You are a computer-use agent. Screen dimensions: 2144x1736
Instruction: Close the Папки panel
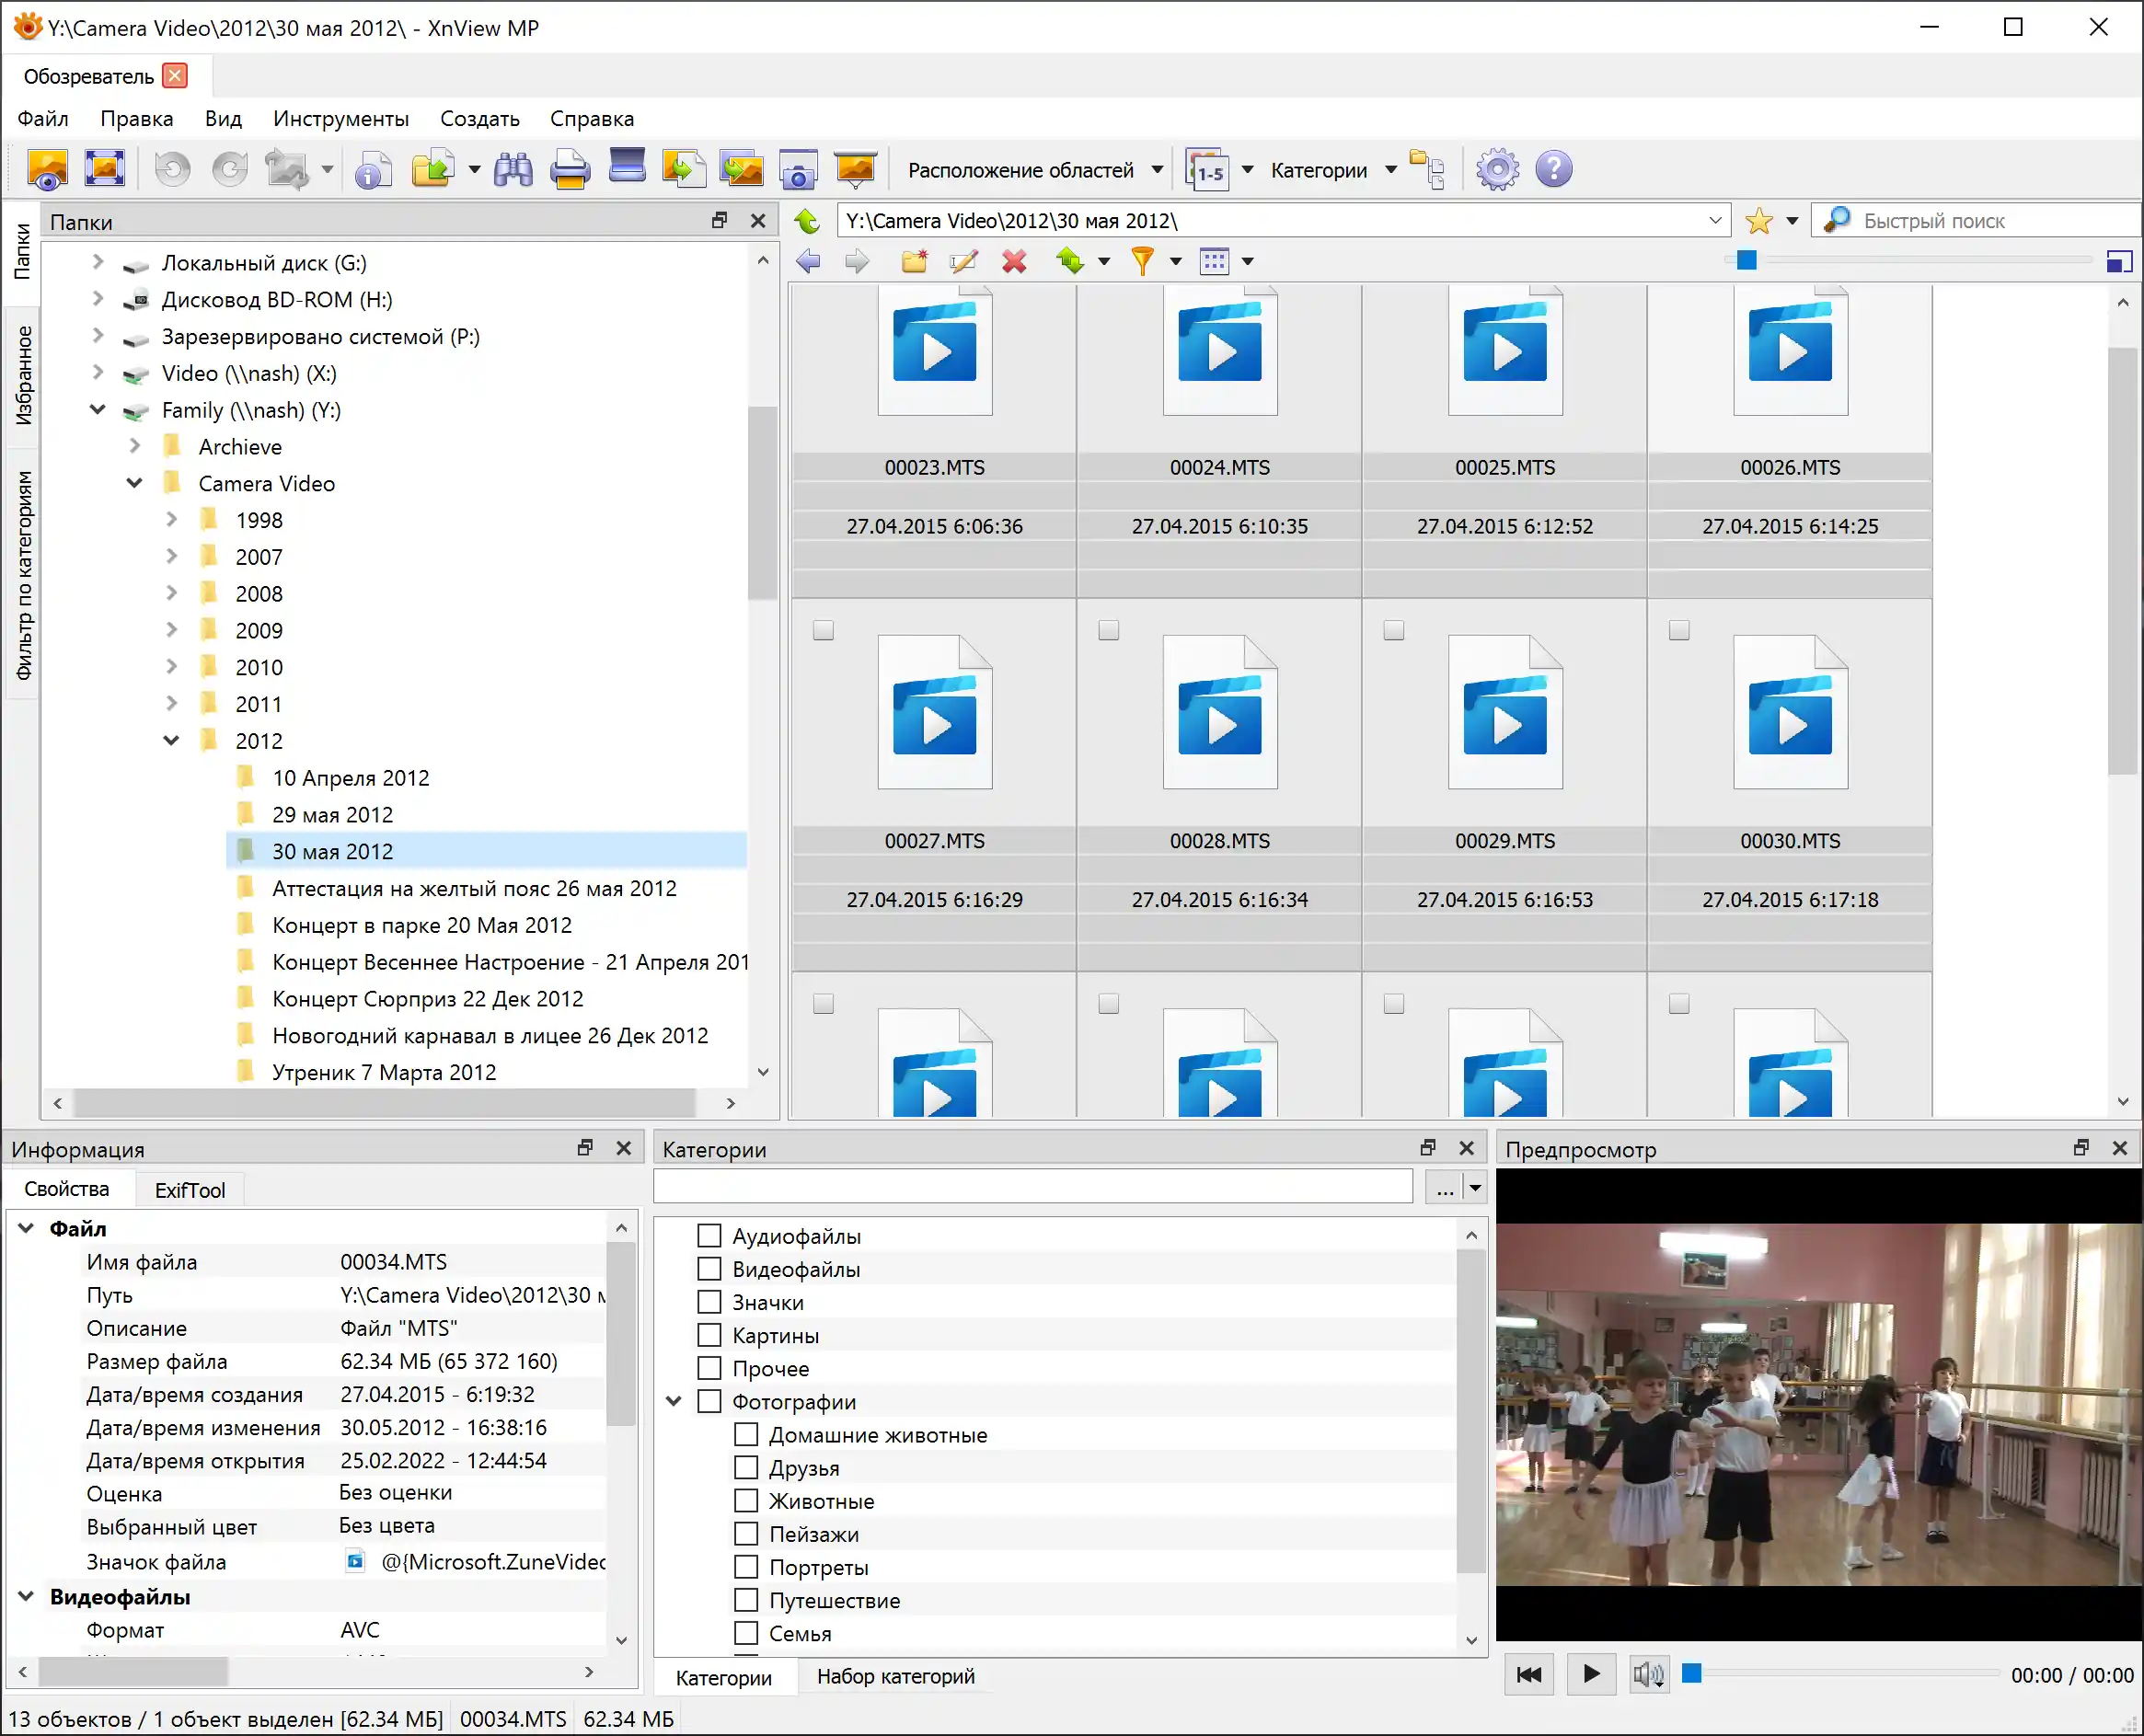758,221
